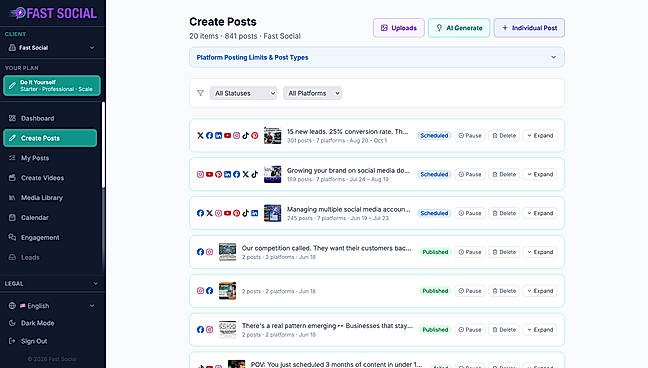This screenshot has height=368, width=648.
Task: Open the All Statuses dropdown
Action: click(243, 93)
